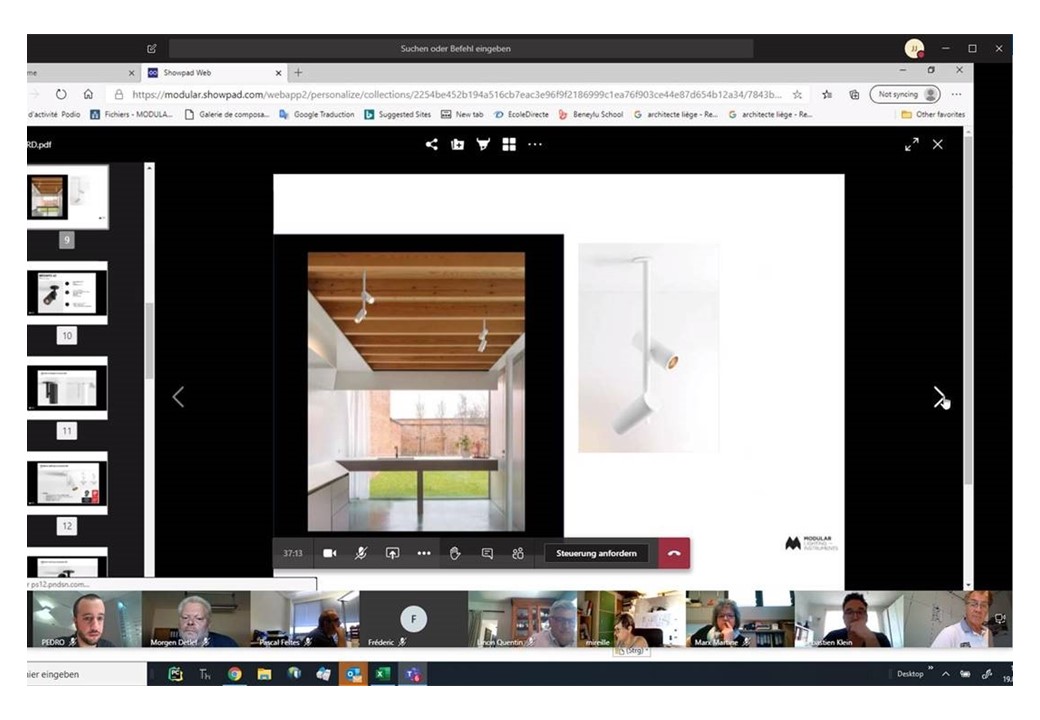Screen dimensions: 1040x720
Task: Select mireille's video tile
Action: 631,619
